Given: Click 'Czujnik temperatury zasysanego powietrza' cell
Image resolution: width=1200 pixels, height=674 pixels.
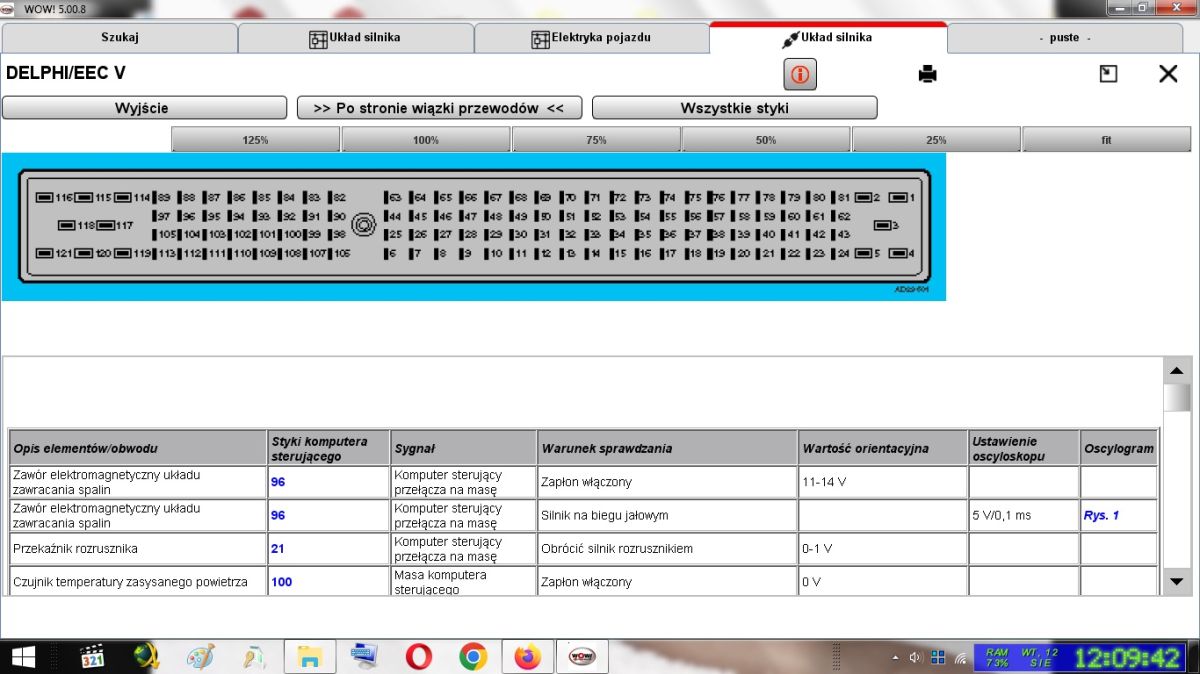Looking at the screenshot, I should (138, 581).
